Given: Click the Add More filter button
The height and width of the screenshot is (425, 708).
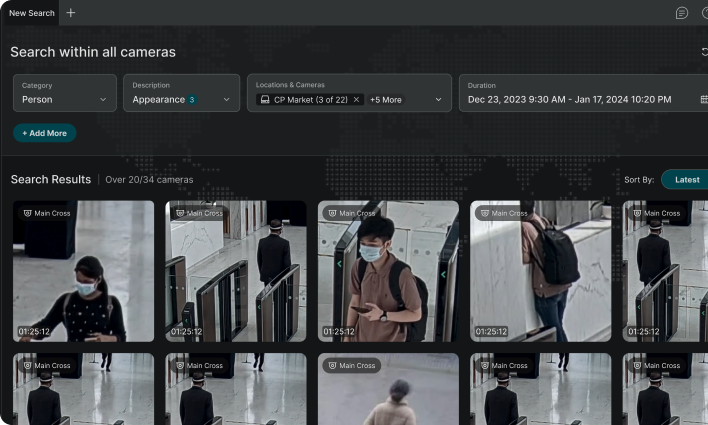Looking at the screenshot, I should click(x=45, y=133).
